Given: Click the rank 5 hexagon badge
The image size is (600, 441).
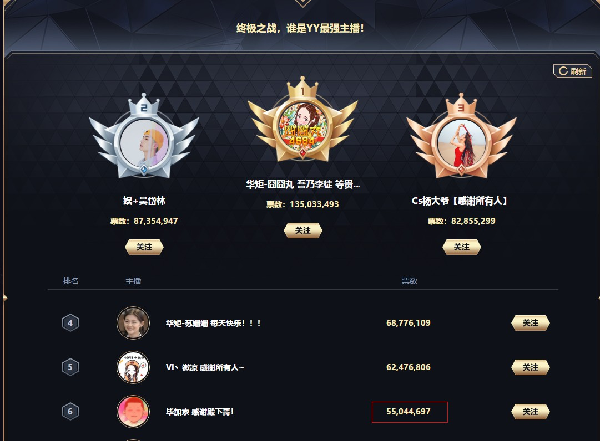Looking at the screenshot, I should [70, 367].
